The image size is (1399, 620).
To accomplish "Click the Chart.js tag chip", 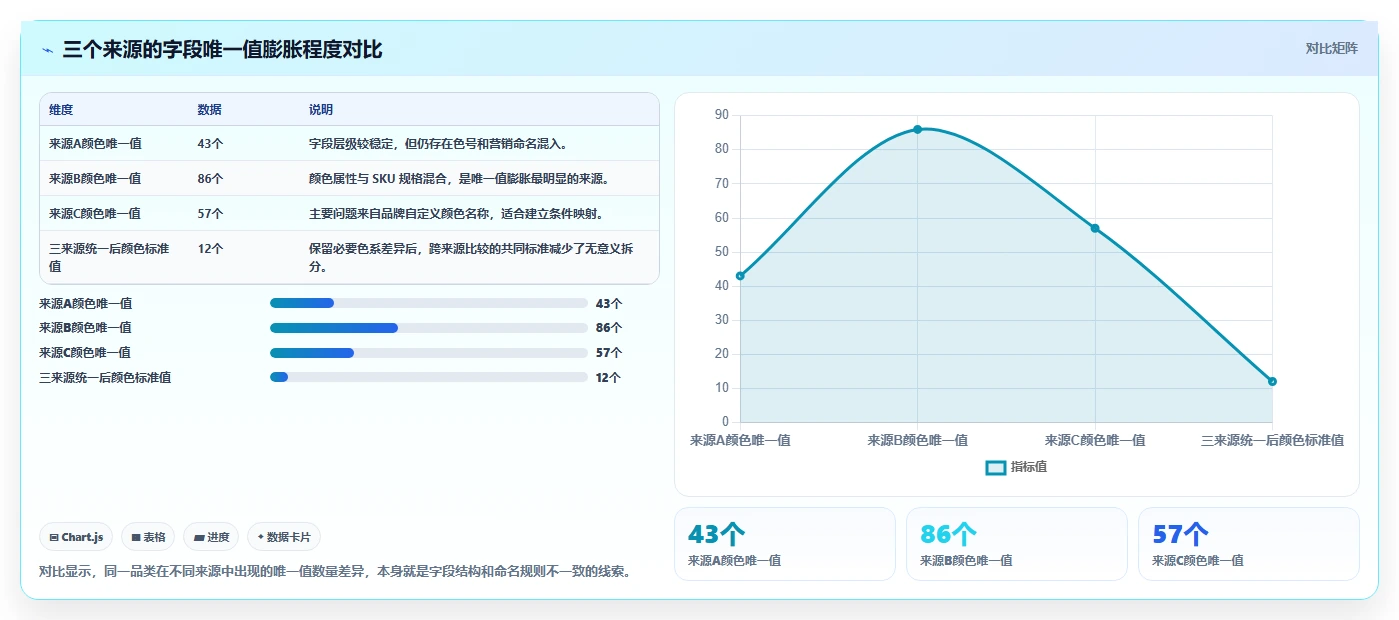I will point(76,537).
